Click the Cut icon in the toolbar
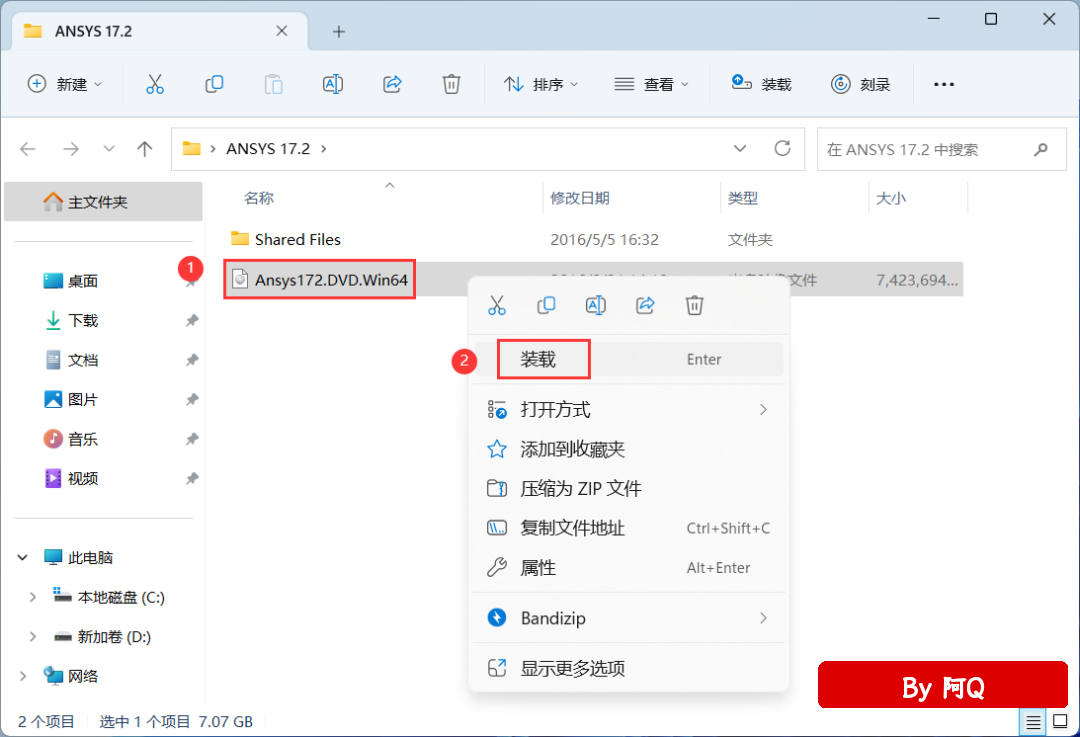 point(155,84)
